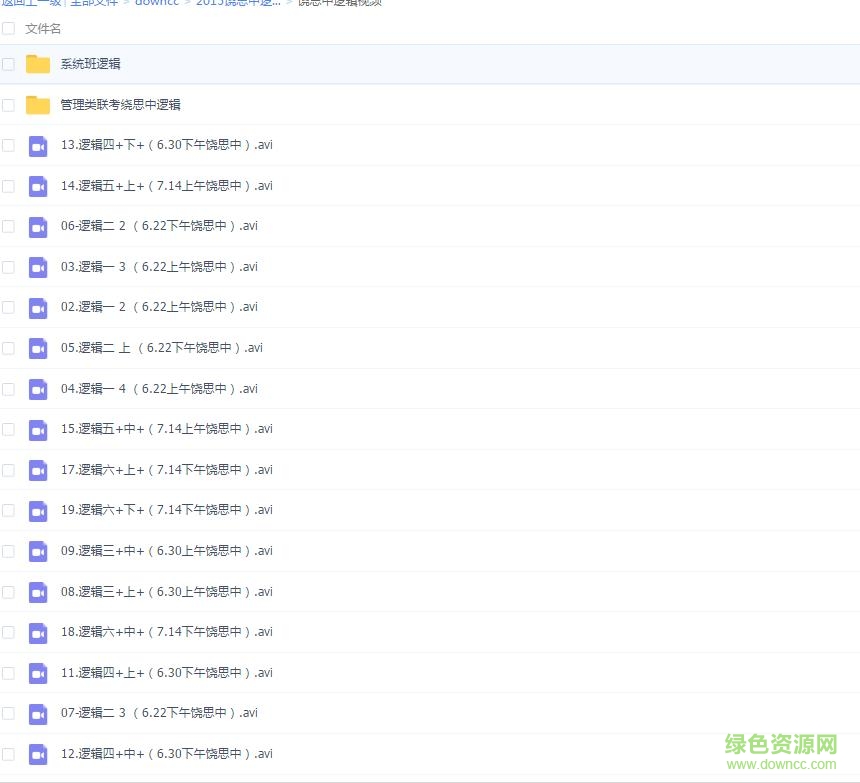Toggle the select-all checkbox in the header
Viewport: 860px width, 783px height.
[x=9, y=29]
